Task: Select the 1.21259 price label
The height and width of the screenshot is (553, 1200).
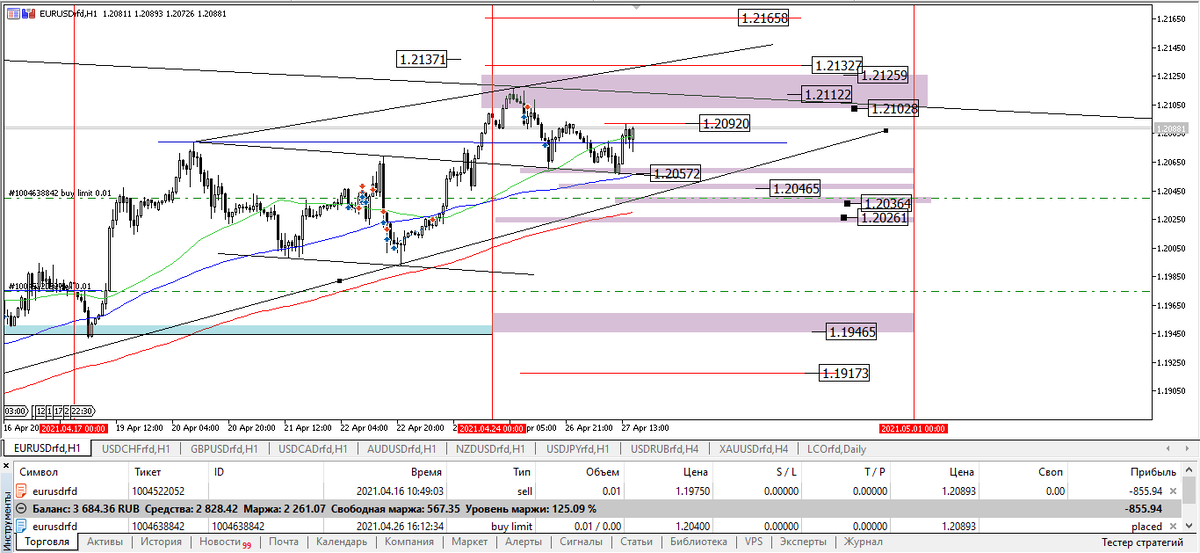Action: (883, 75)
